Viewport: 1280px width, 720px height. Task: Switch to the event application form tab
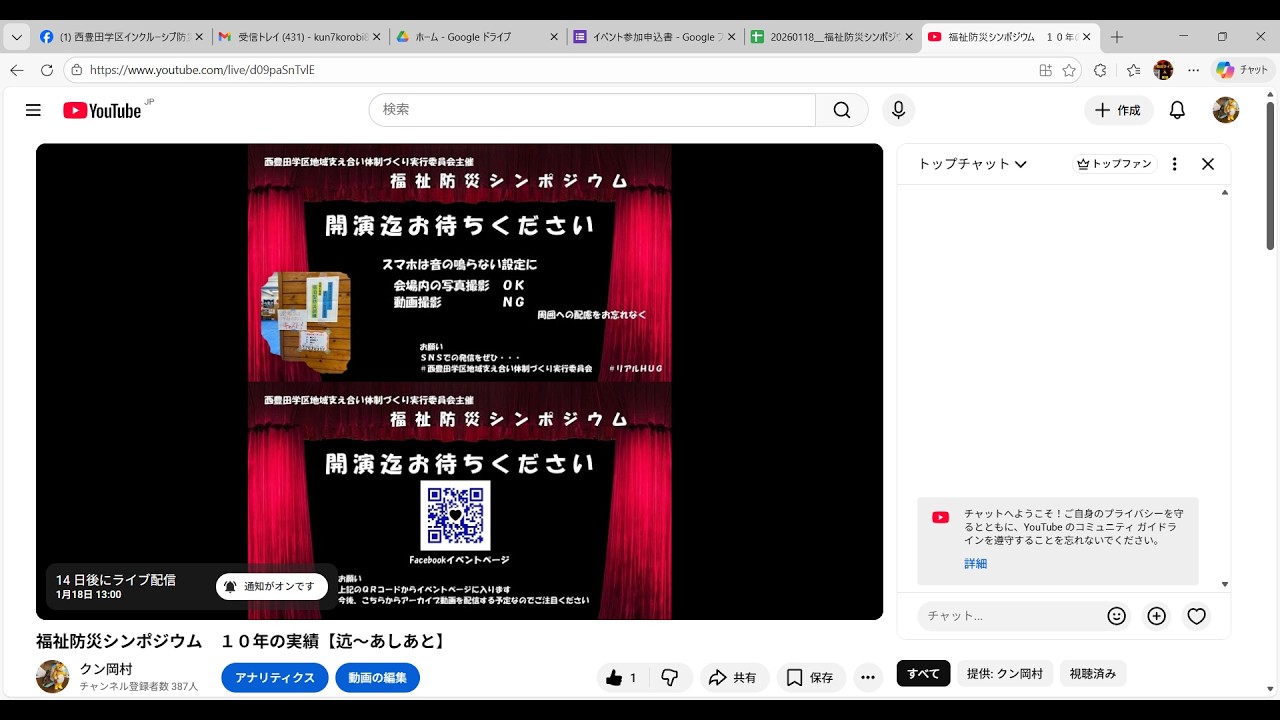point(656,37)
